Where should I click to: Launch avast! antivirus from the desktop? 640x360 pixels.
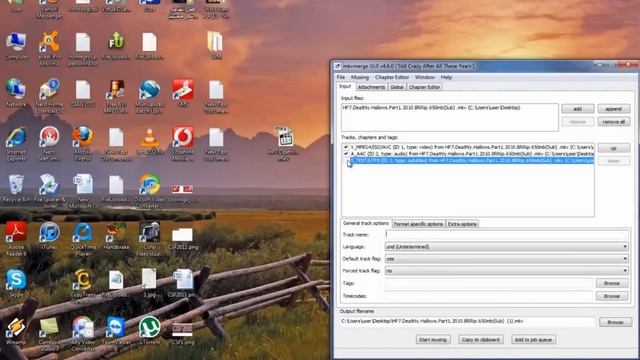pos(49,48)
